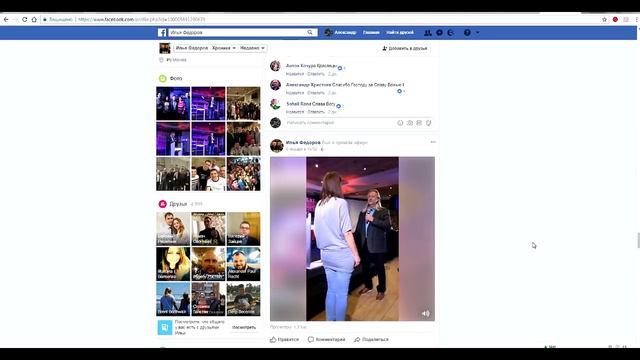The height and width of the screenshot is (360, 640).
Task: Click the blue common-things icon beside Посмотреть
Action: coord(165,327)
